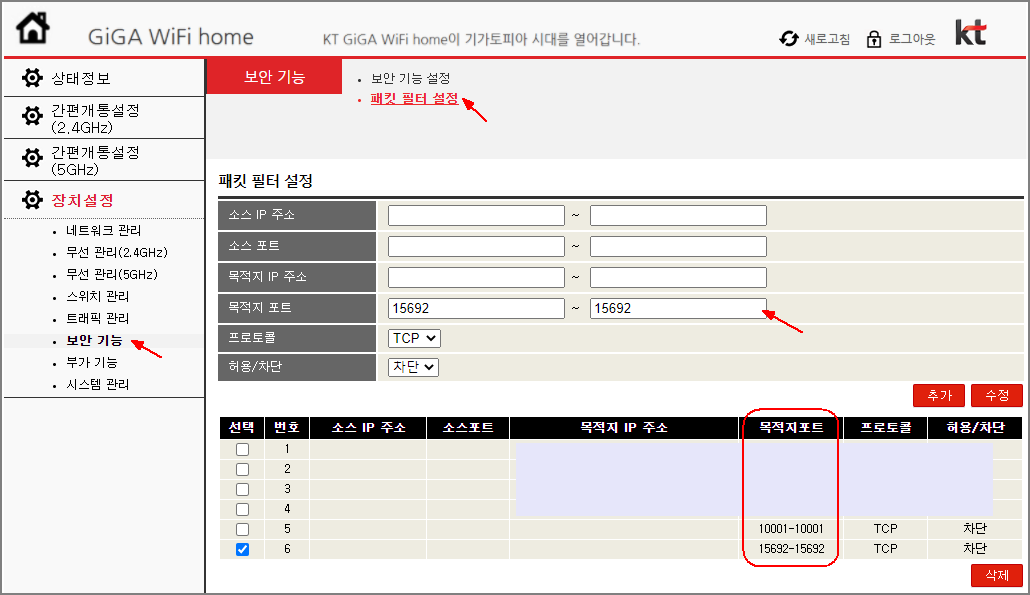Click the 소스 포트 end field
1030x595 pixels.
pyautogui.click(x=678, y=246)
